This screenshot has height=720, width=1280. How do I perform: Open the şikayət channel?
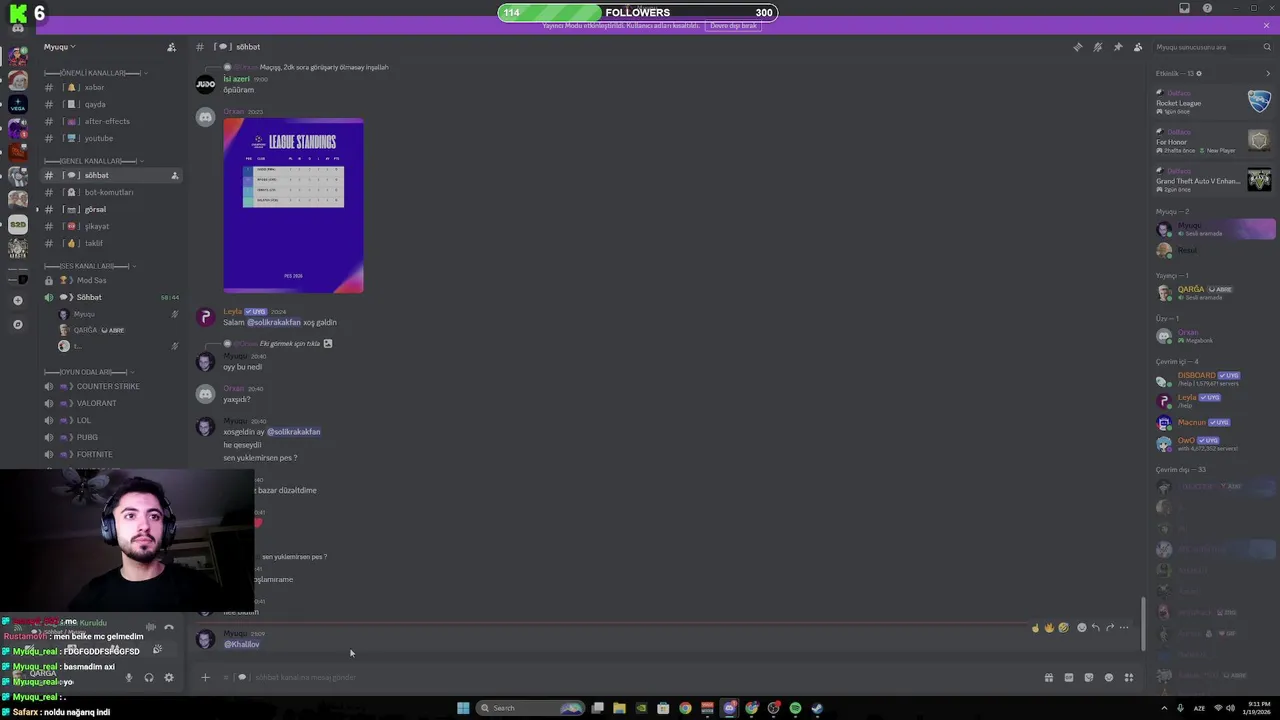(110, 226)
